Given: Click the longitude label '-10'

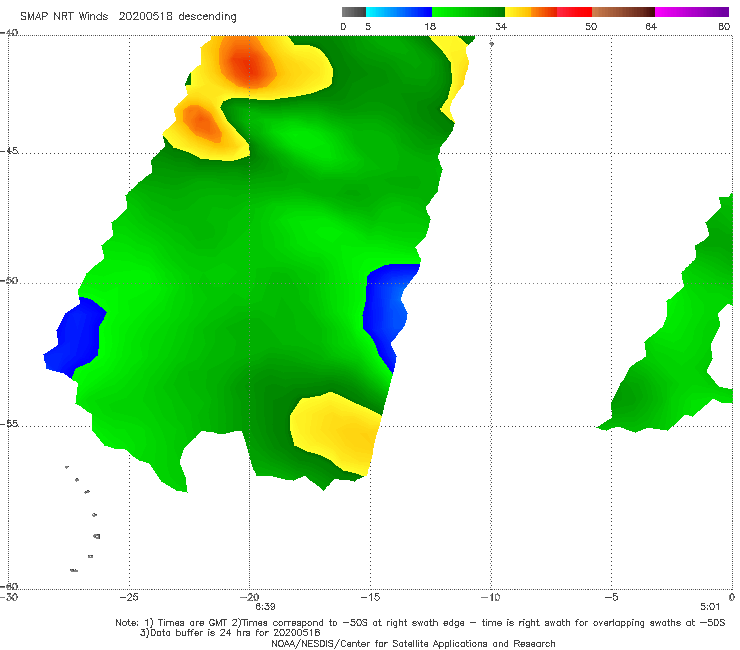Looking at the screenshot, I should click(x=490, y=597).
